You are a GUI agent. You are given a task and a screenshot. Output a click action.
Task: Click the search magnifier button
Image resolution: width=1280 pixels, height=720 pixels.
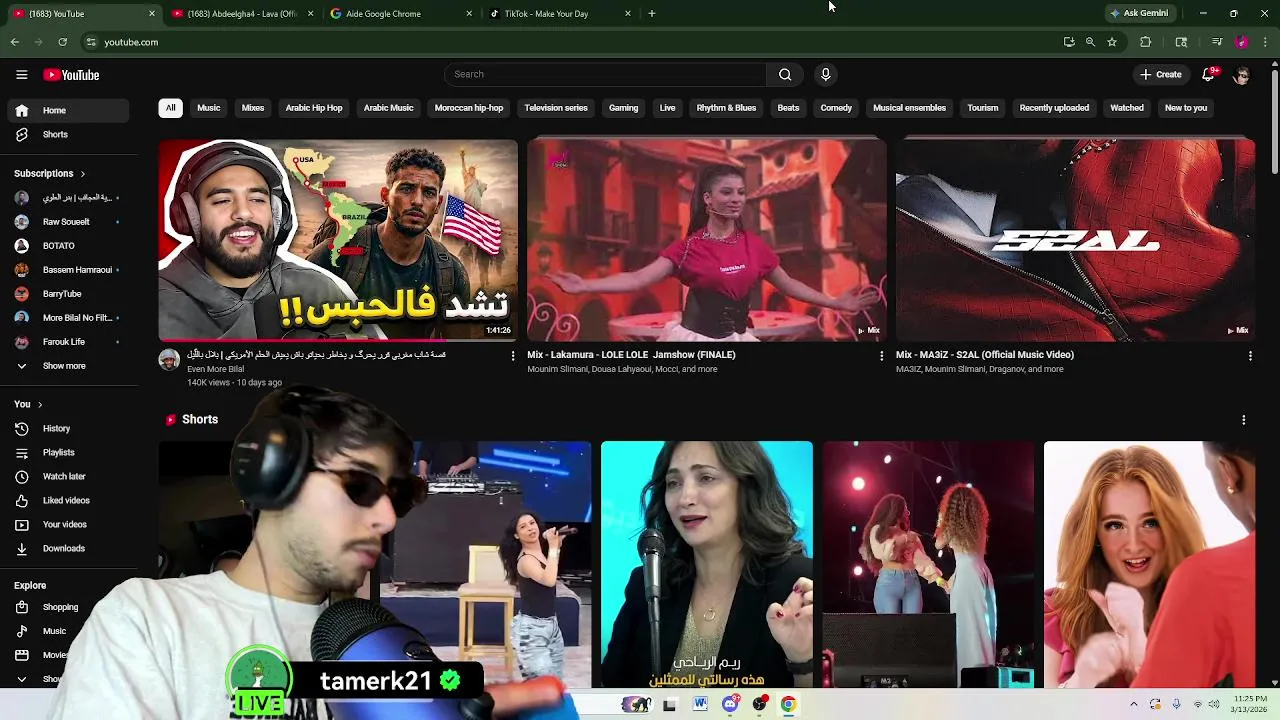(785, 74)
